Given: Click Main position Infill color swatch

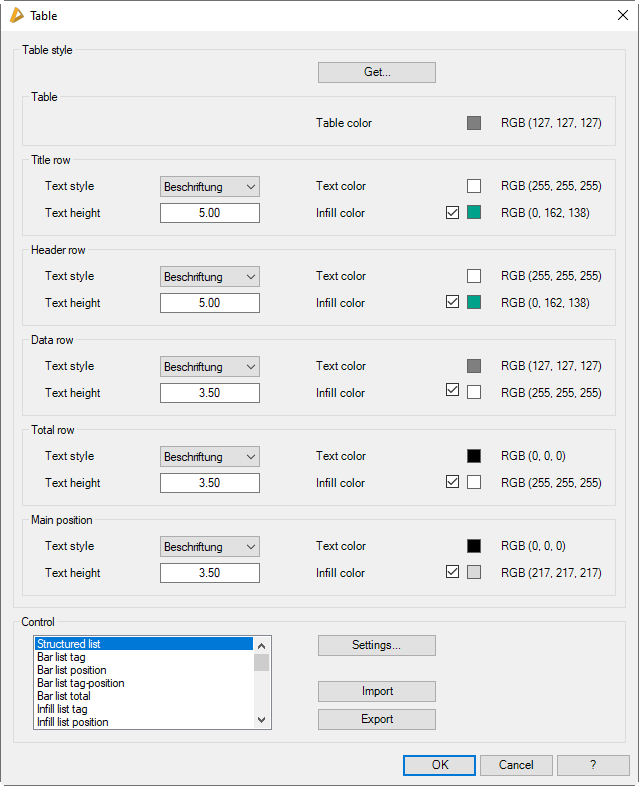Looking at the screenshot, I should coord(474,573).
